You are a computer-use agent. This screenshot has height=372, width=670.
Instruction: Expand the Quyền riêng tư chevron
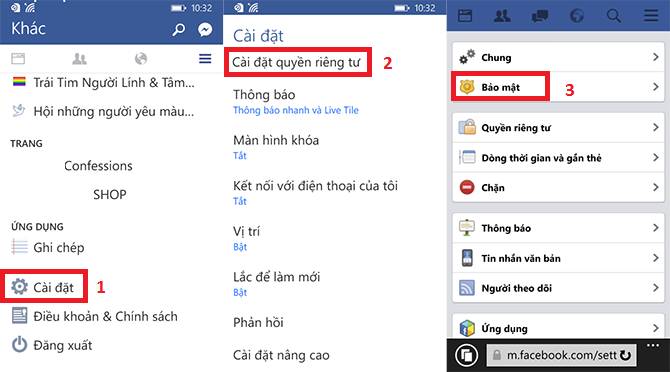(655, 127)
